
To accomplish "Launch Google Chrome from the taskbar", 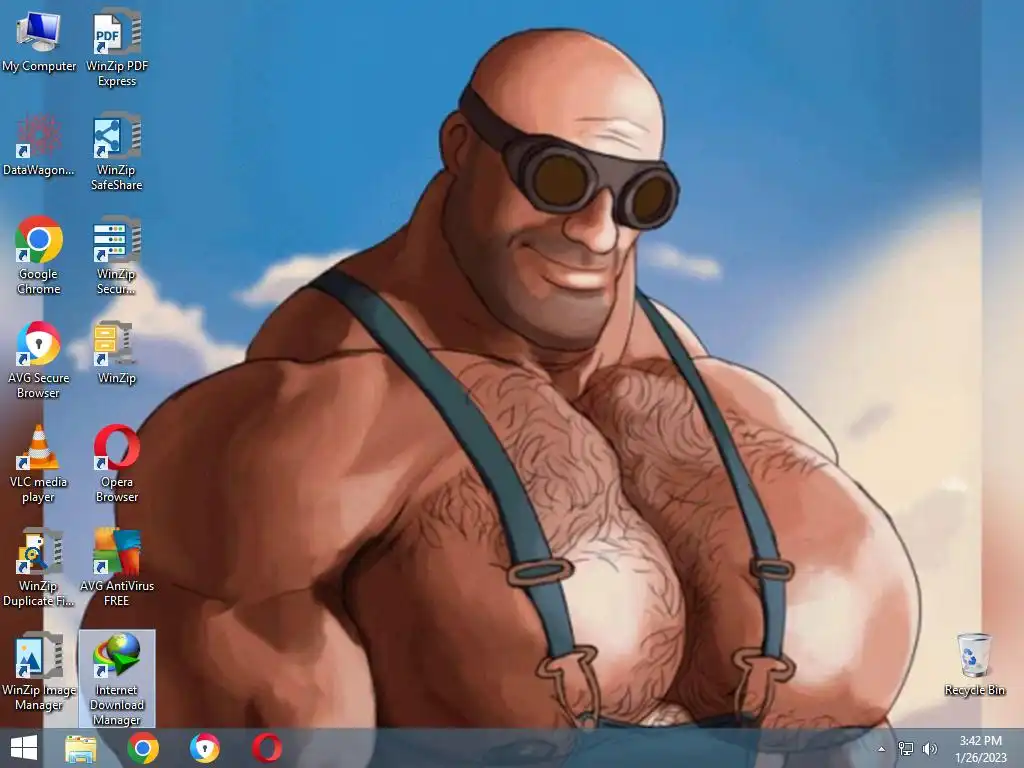I will (x=143, y=748).
